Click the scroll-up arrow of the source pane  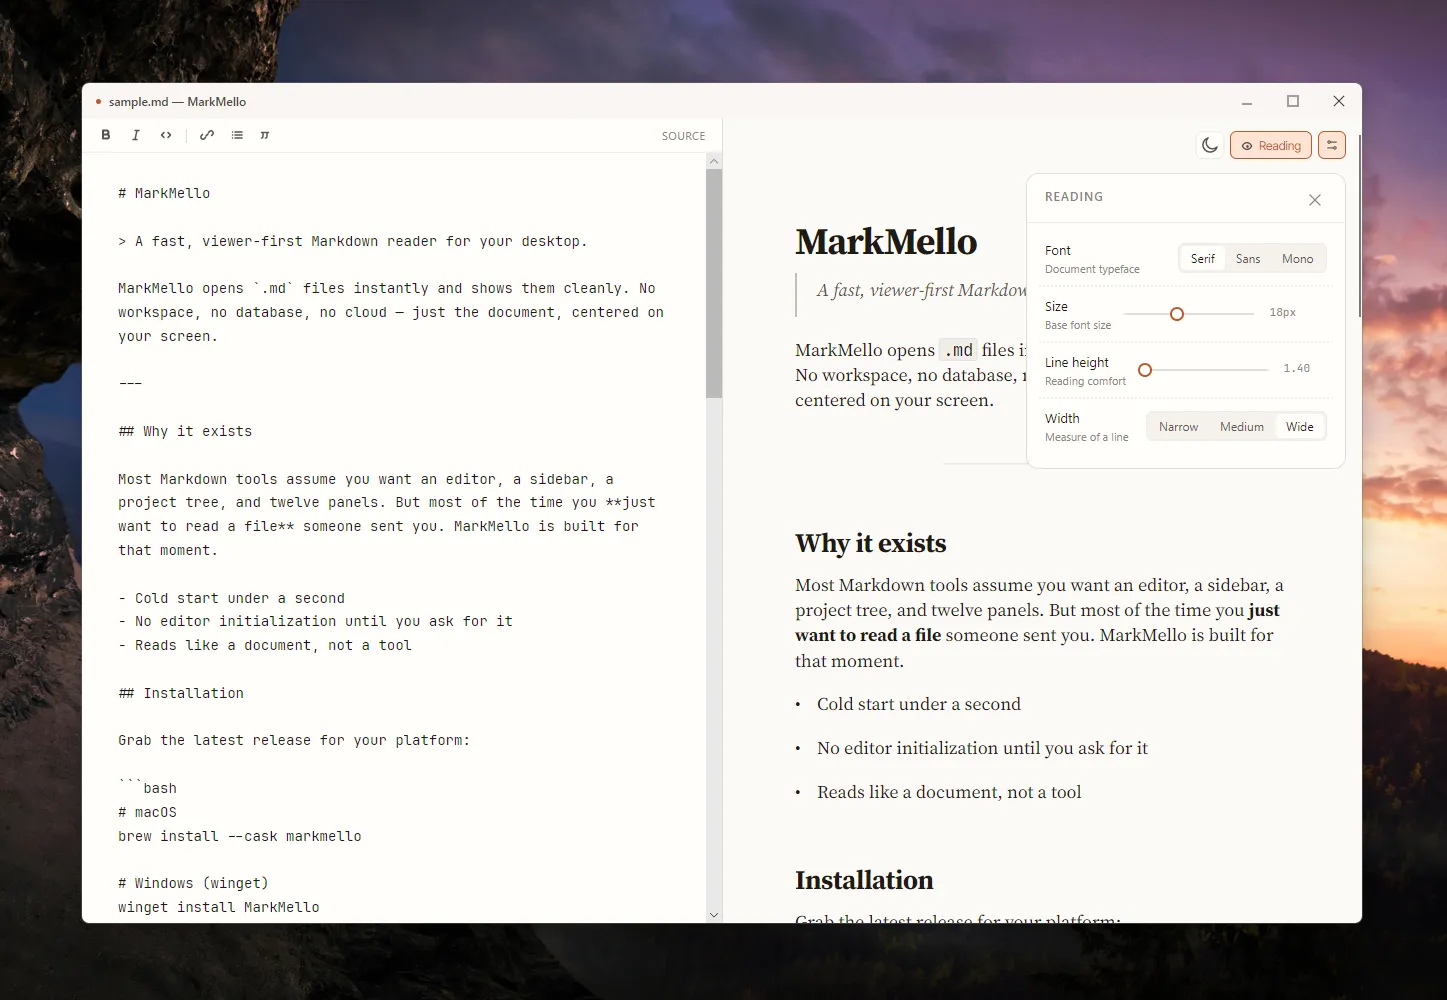tap(714, 161)
